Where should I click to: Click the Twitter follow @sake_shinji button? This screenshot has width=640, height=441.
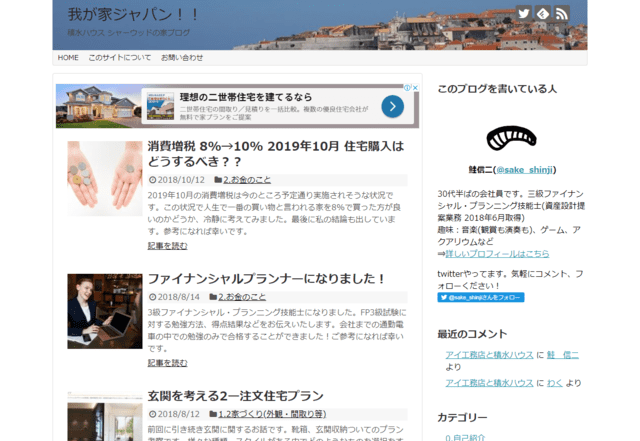pyautogui.click(x=481, y=297)
